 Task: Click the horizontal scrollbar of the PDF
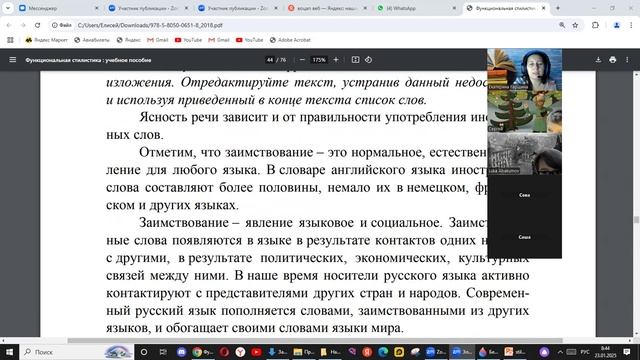pyautogui.click(x=315, y=340)
